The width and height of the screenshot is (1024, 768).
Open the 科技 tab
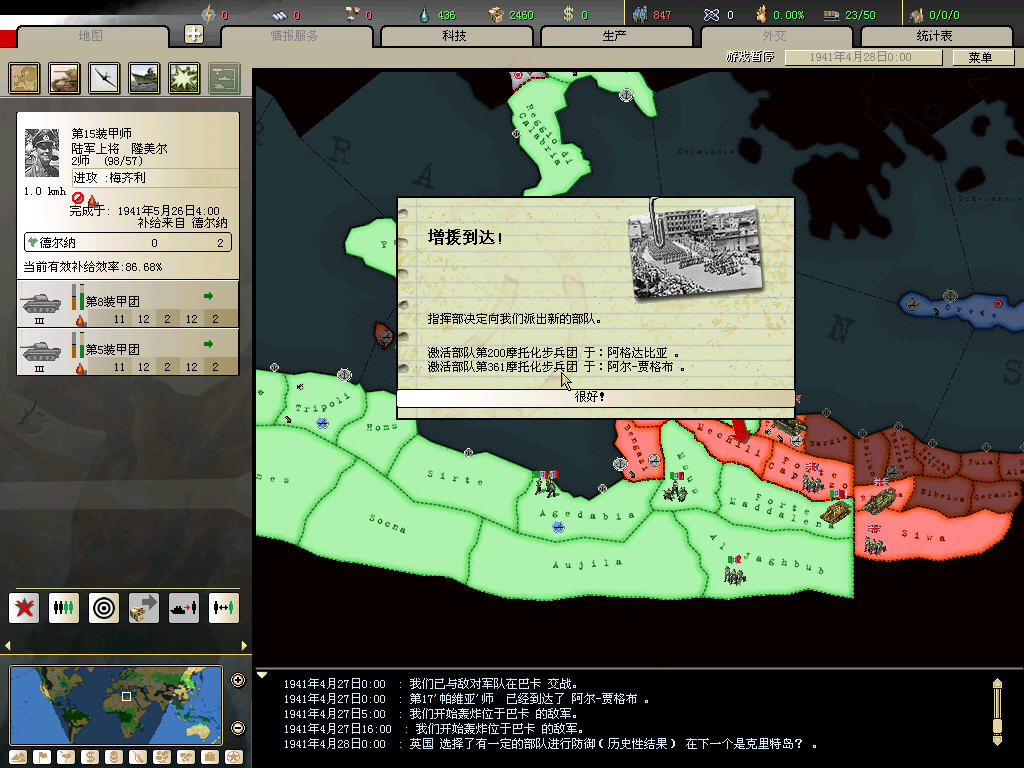tap(455, 35)
